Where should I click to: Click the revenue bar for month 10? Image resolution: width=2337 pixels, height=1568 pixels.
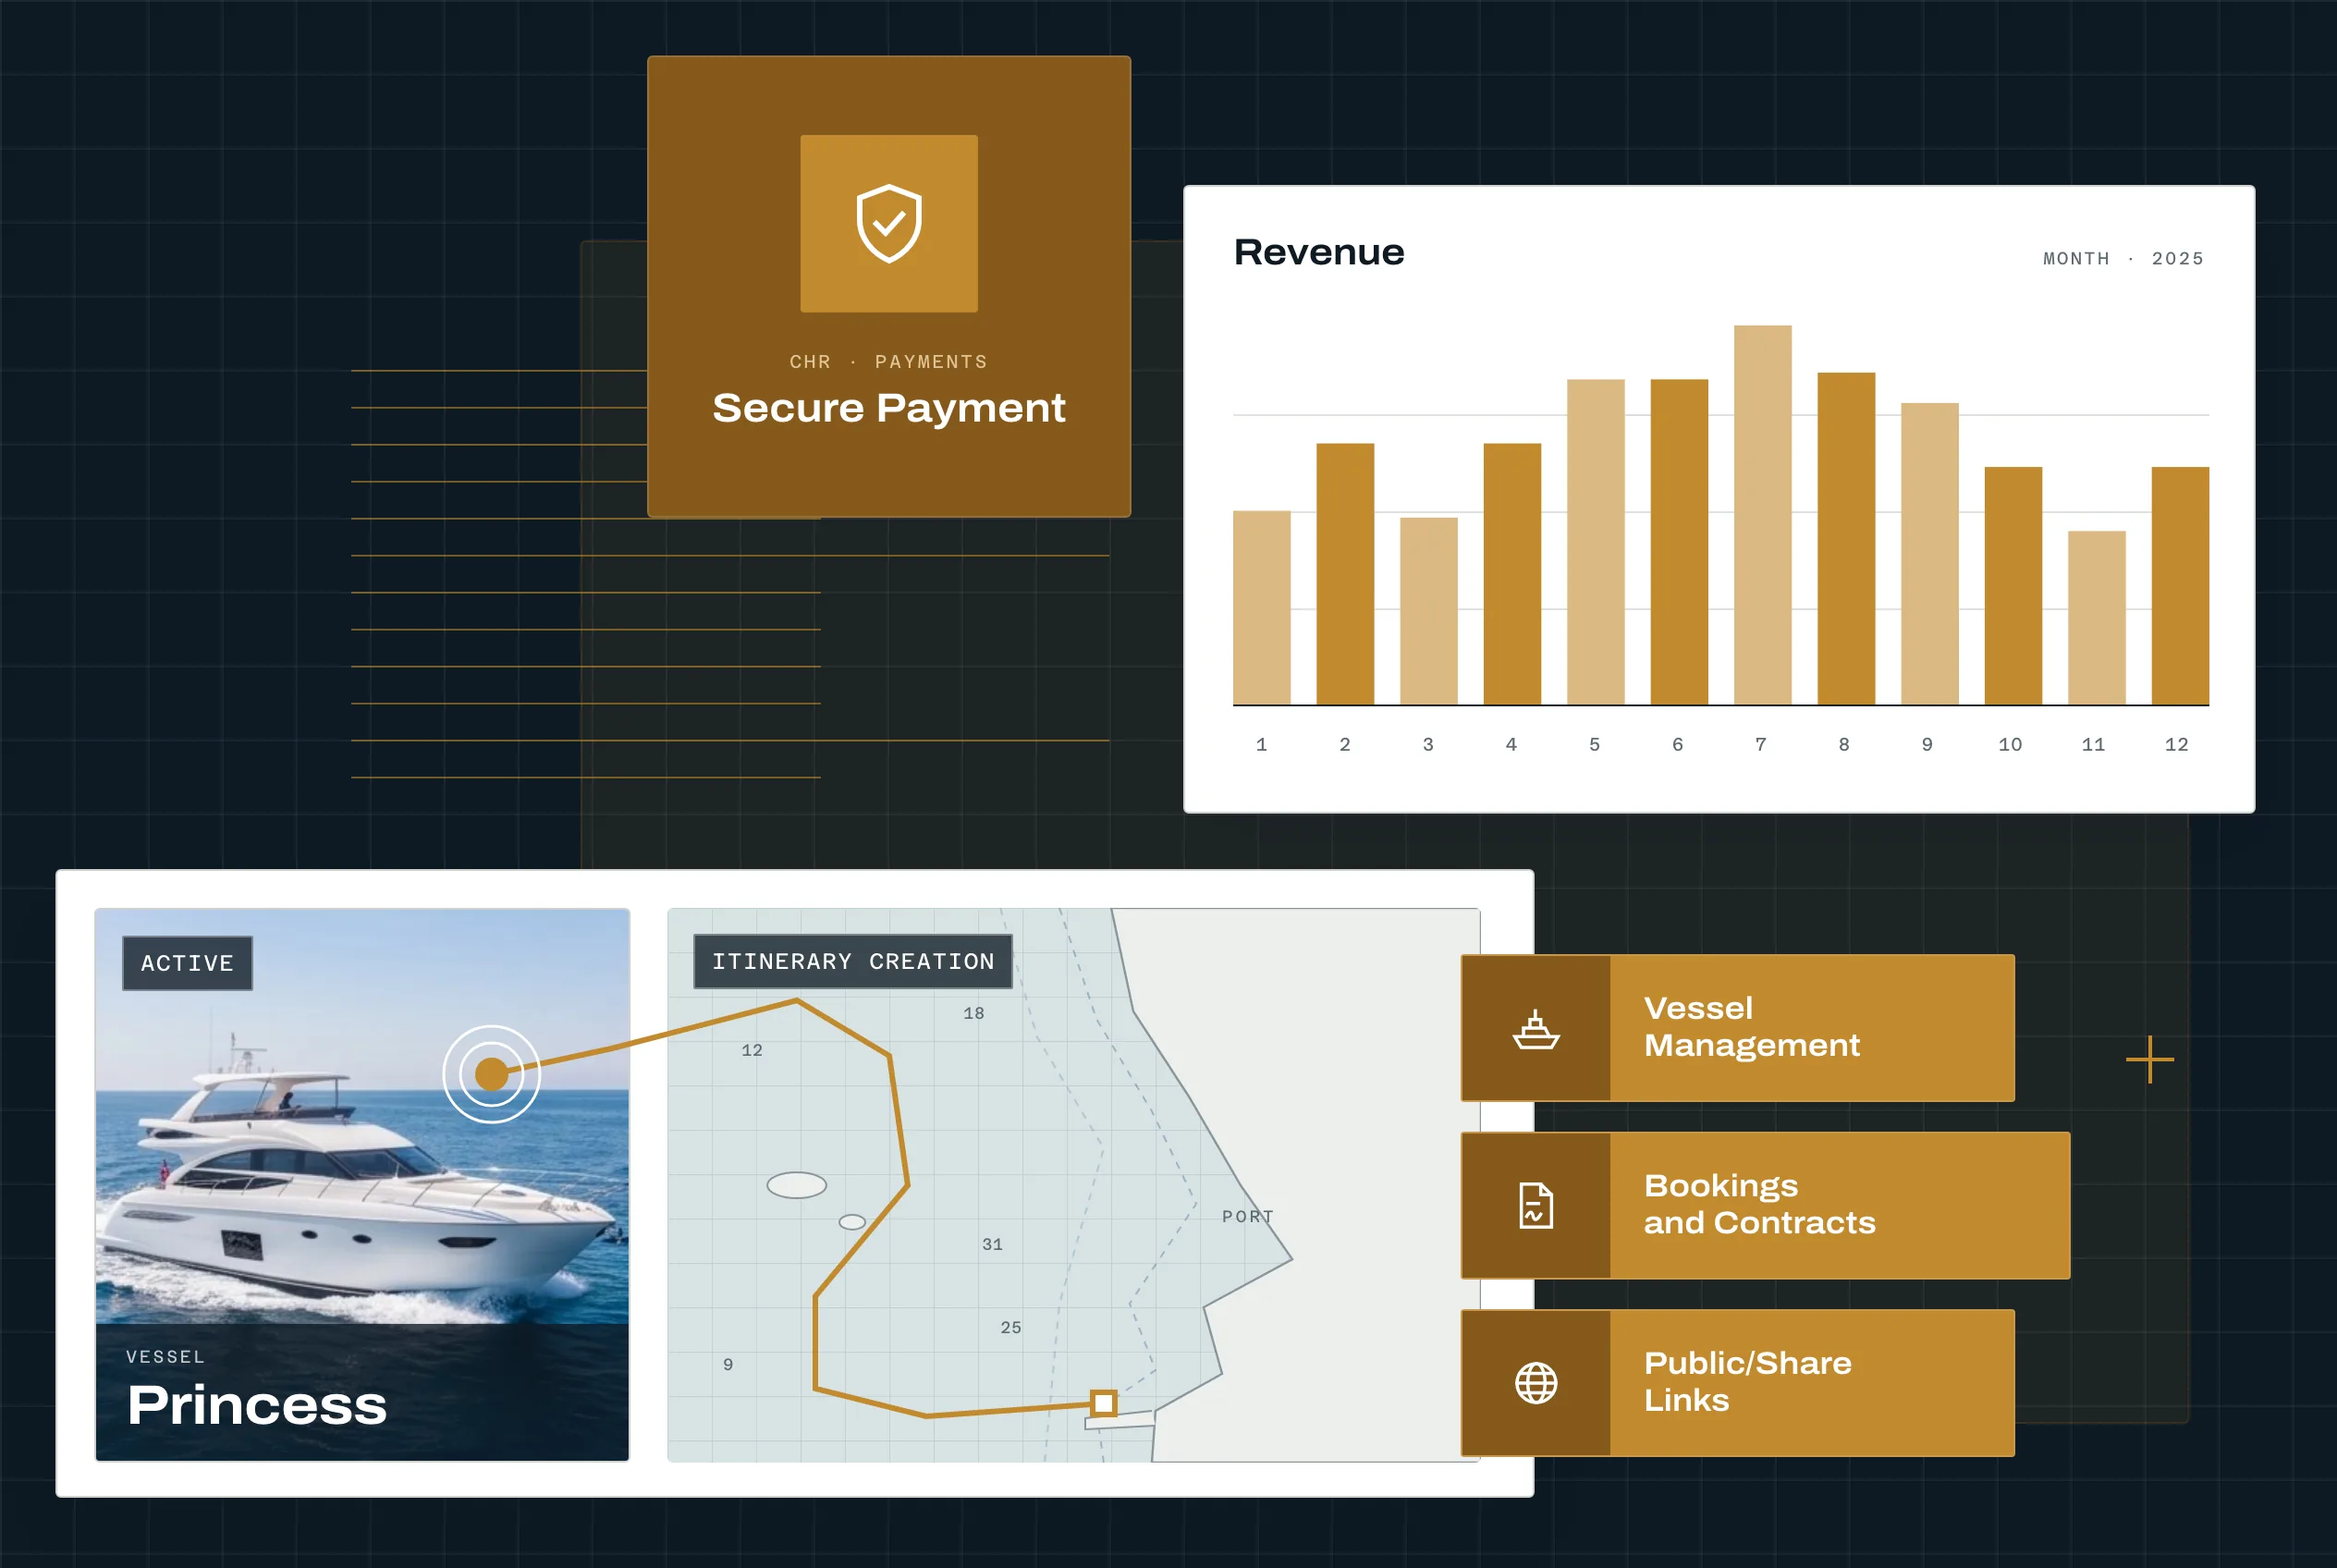click(2013, 586)
